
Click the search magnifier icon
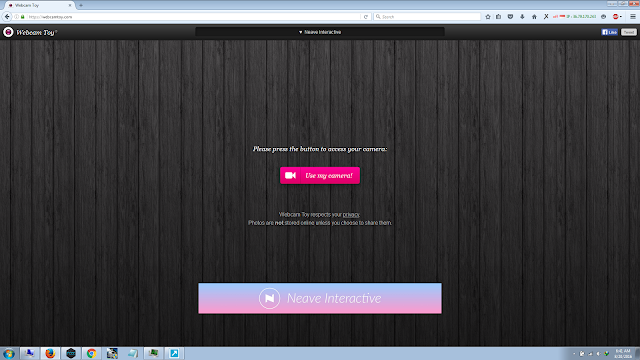click(x=378, y=17)
